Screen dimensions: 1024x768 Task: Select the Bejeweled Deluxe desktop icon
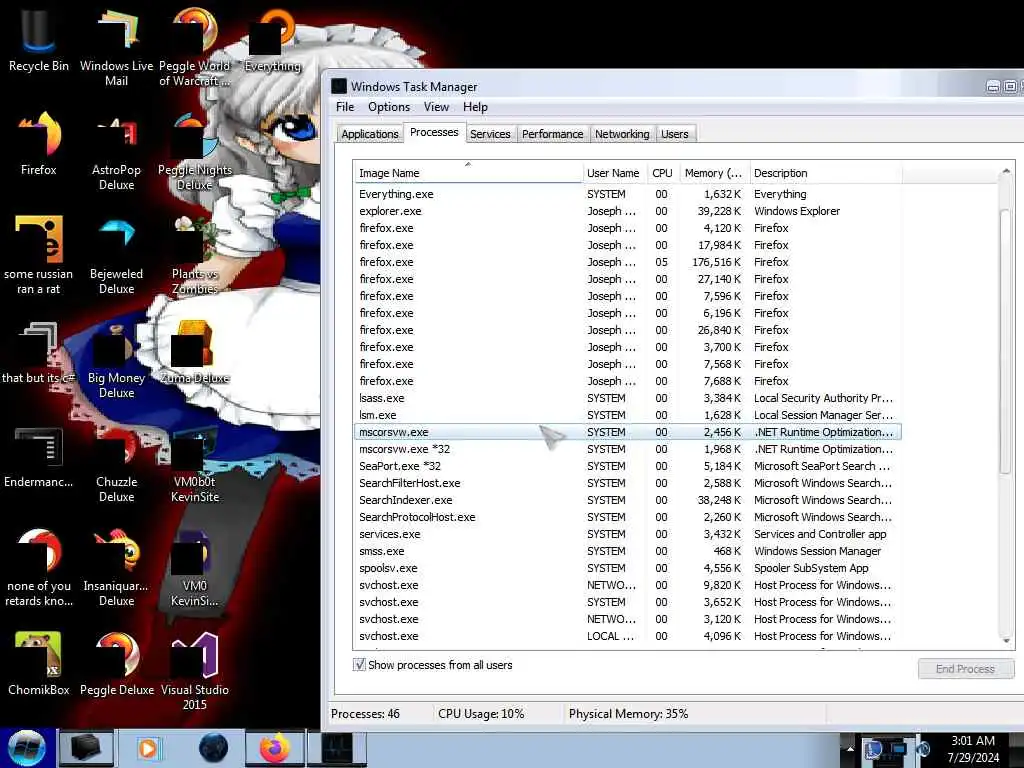click(x=116, y=255)
